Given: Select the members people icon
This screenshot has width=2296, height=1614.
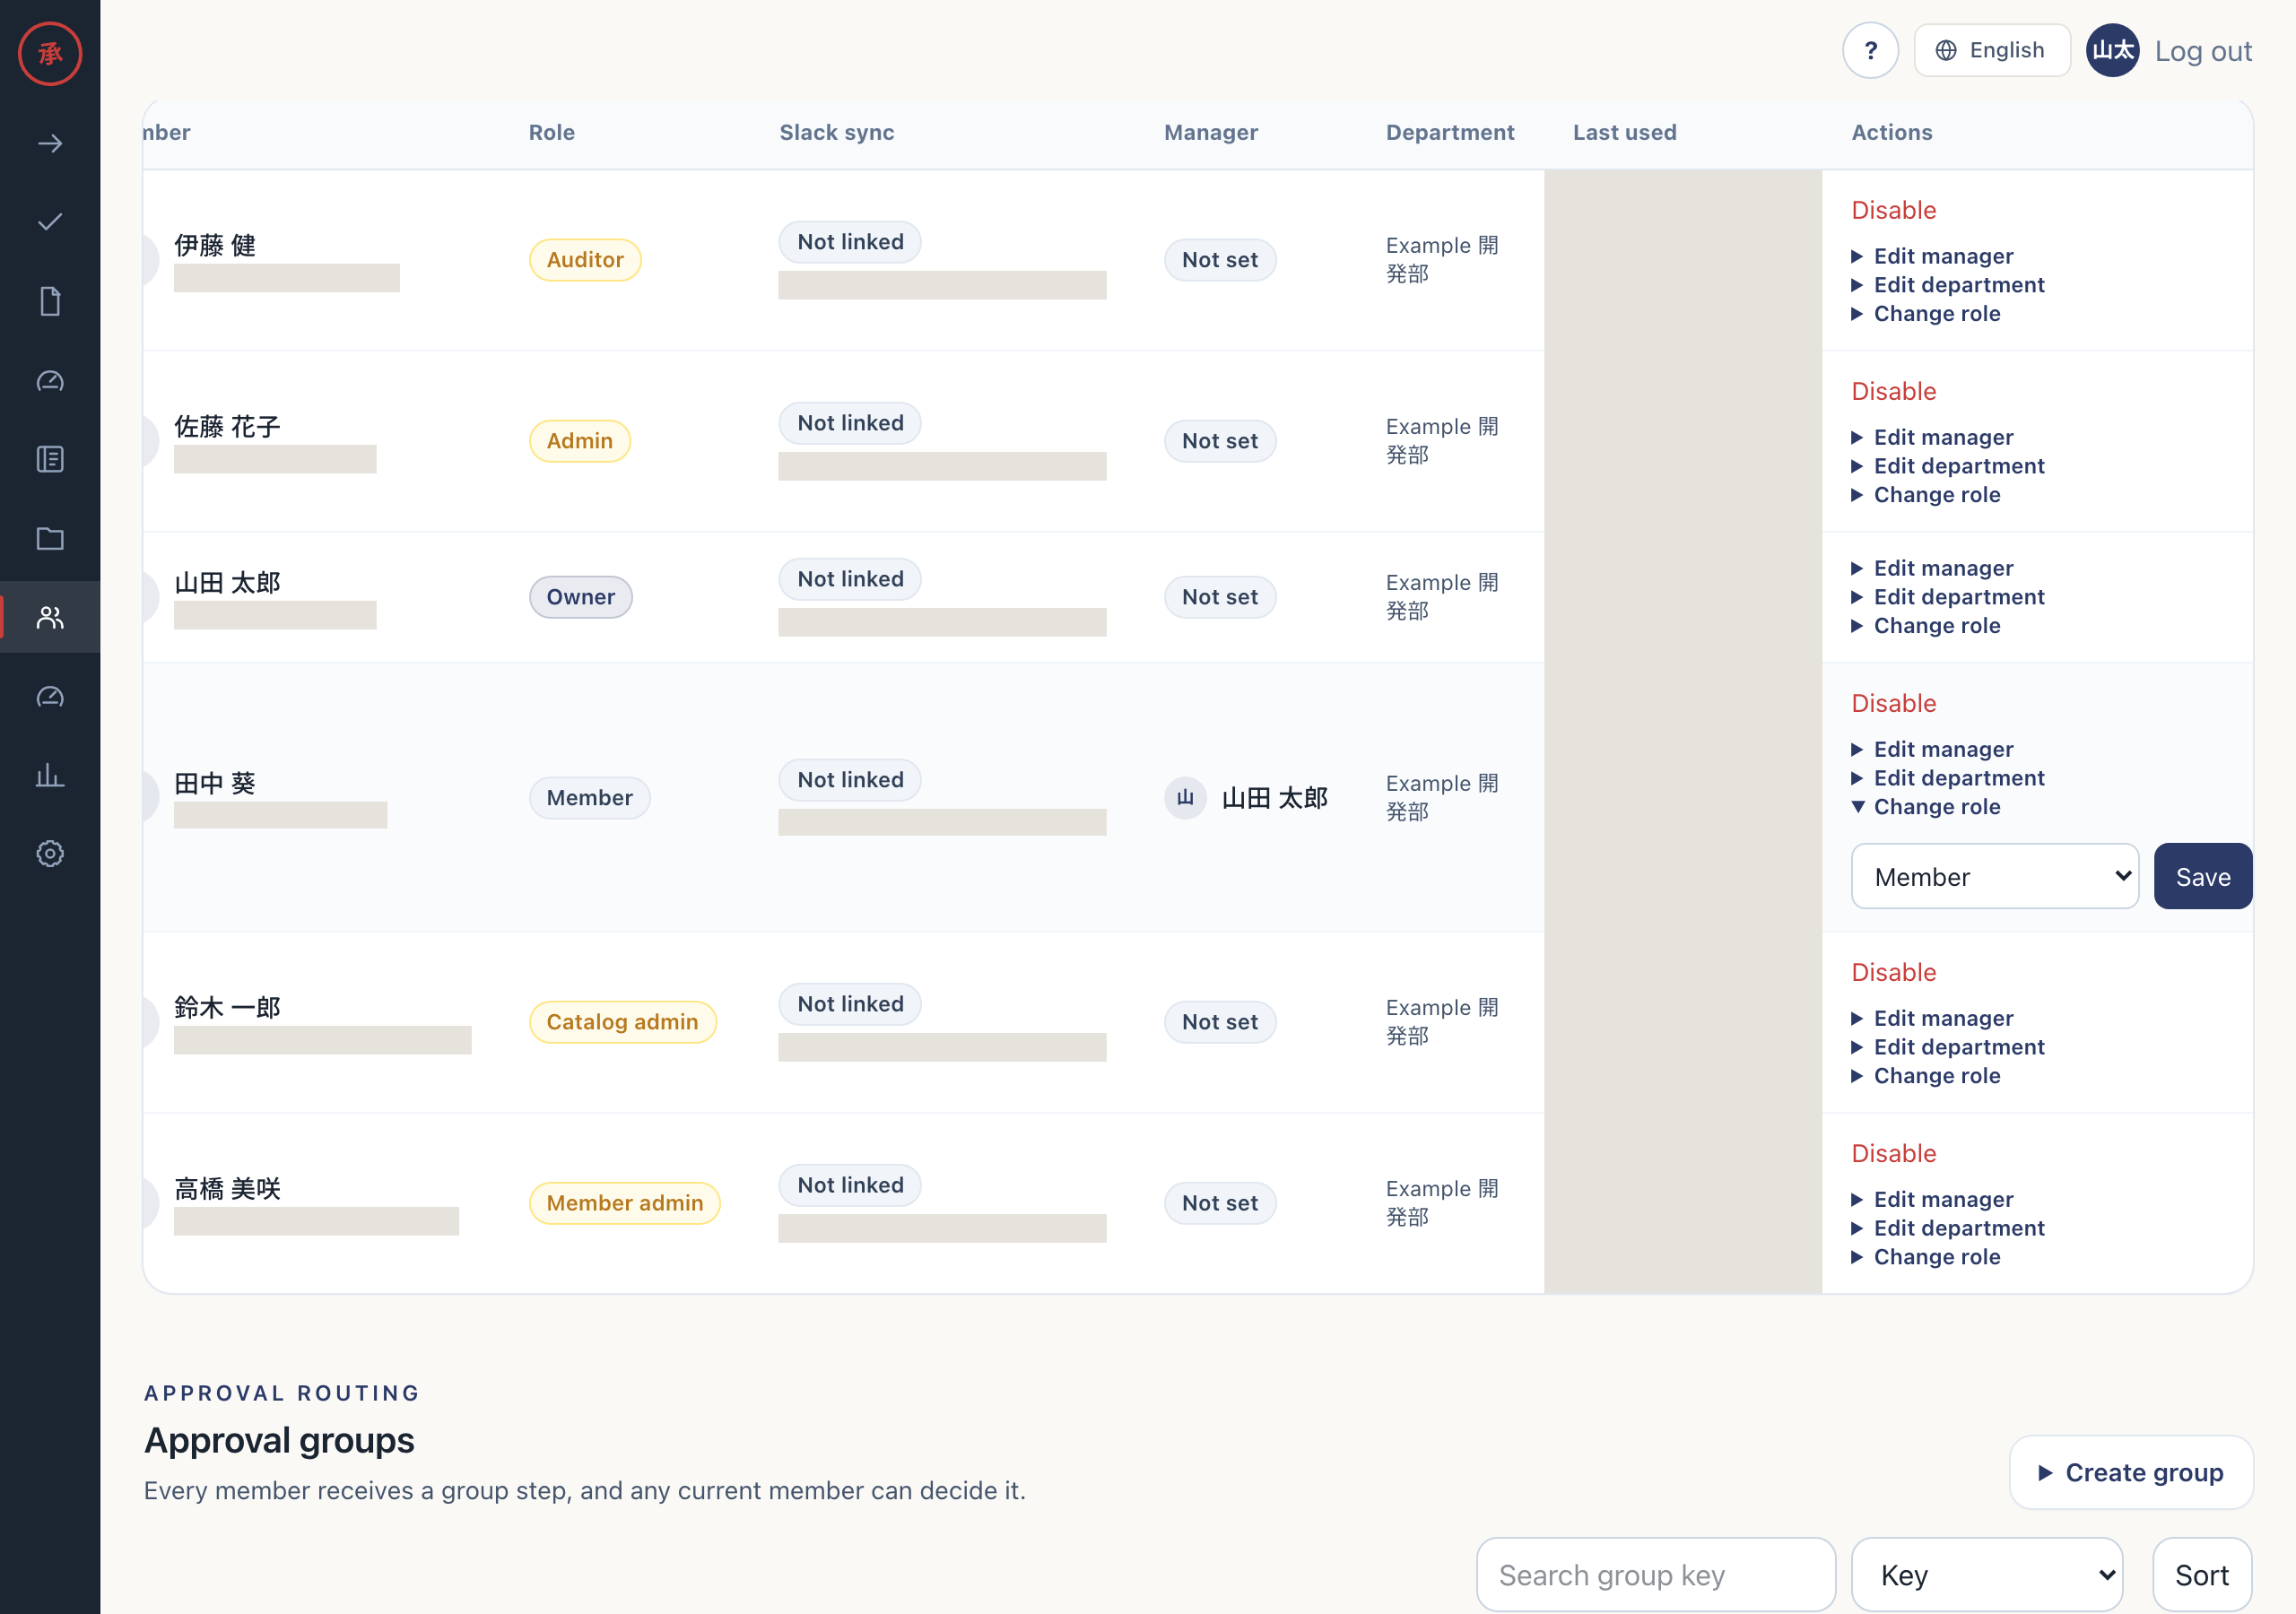Looking at the screenshot, I should point(50,617).
